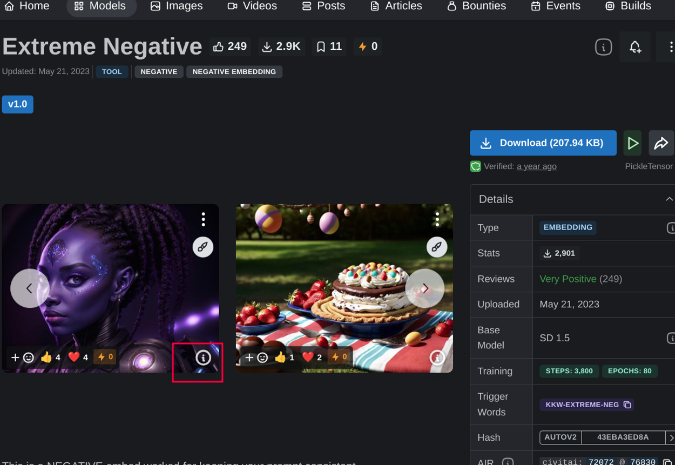675x465 pixels.
Task: Download the 207.94 KB file
Action: point(543,143)
